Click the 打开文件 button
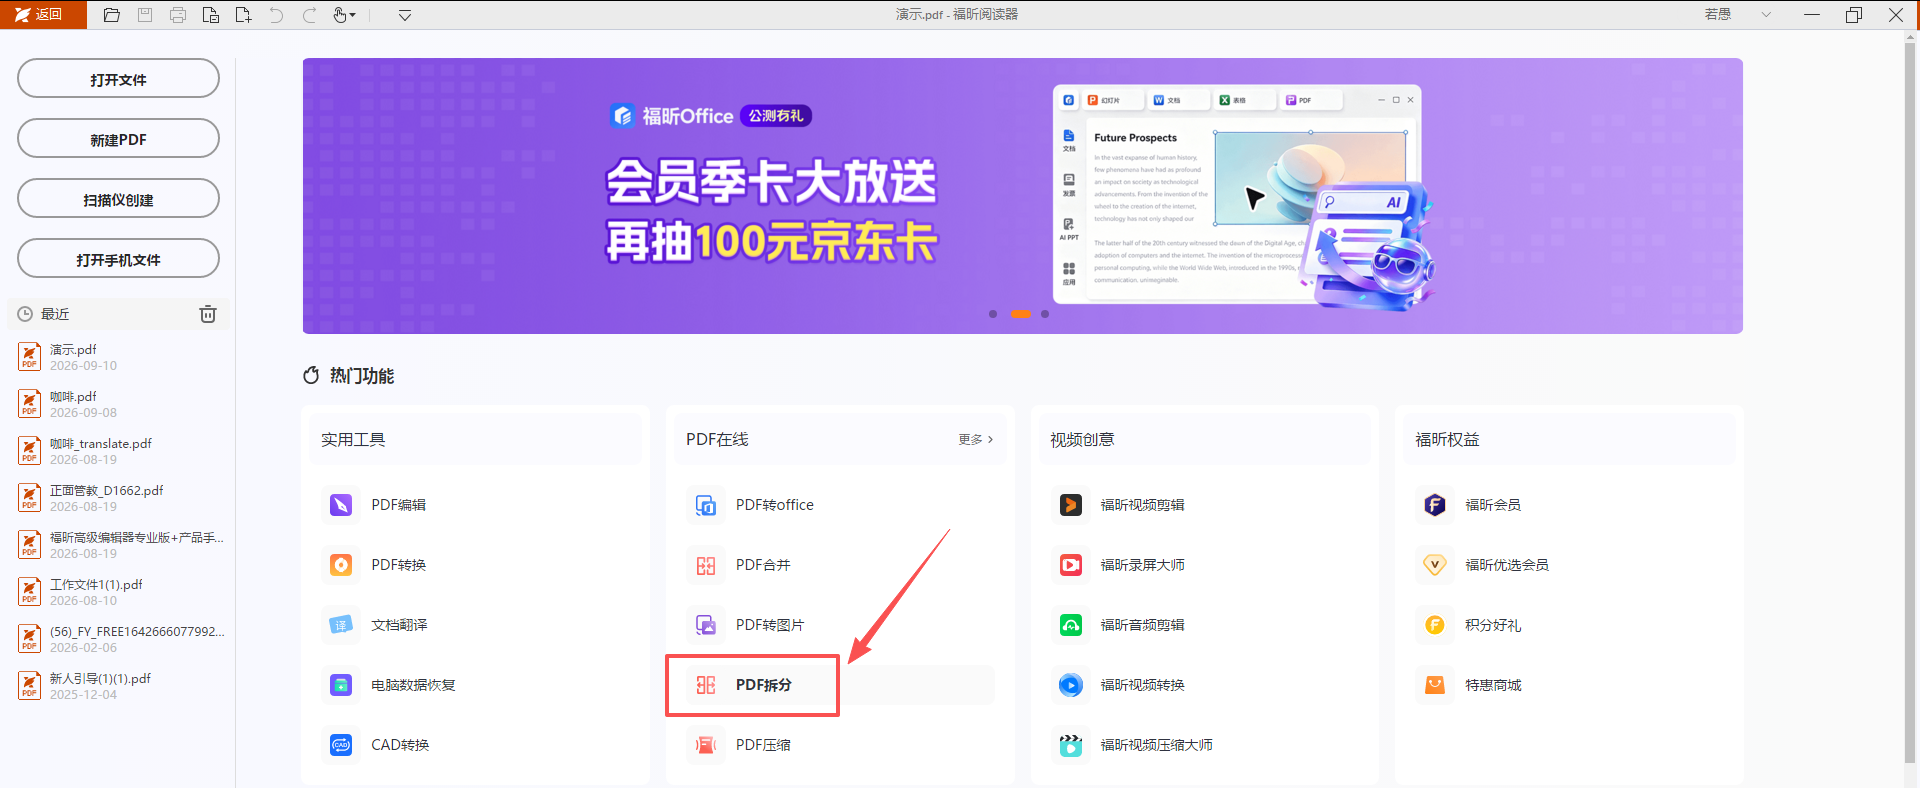The image size is (1920, 788). [x=118, y=79]
